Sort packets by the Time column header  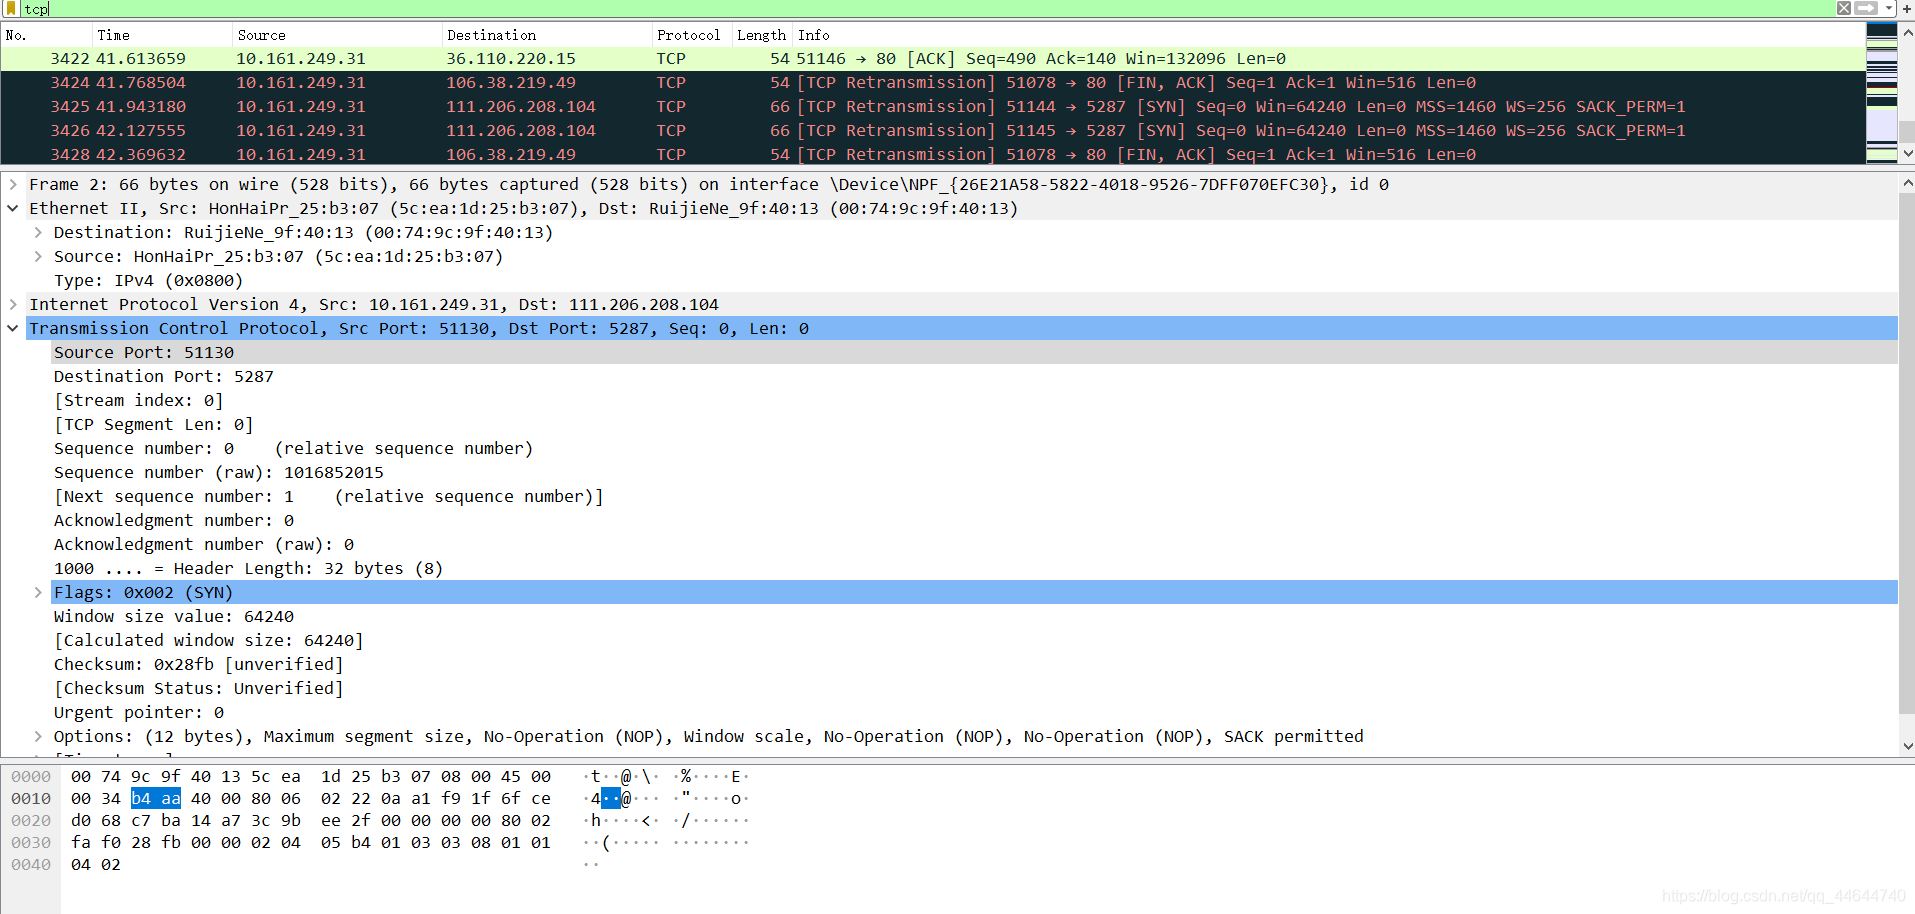click(160, 35)
